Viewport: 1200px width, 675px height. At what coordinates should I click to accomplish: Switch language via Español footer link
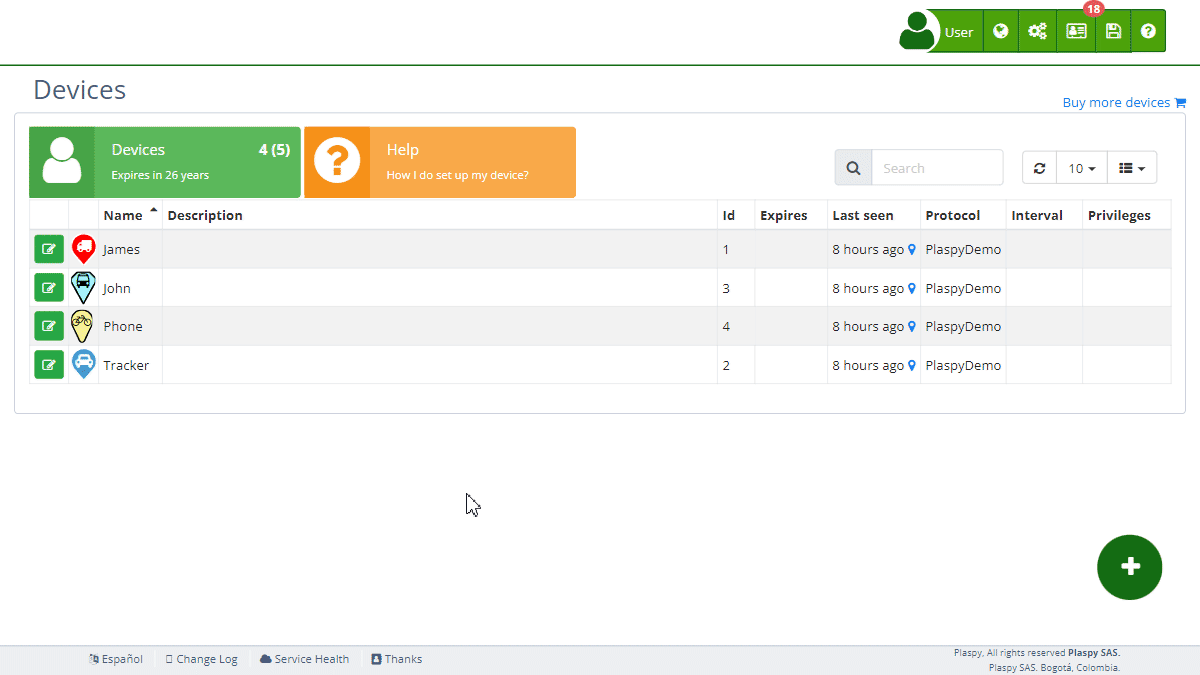point(116,659)
